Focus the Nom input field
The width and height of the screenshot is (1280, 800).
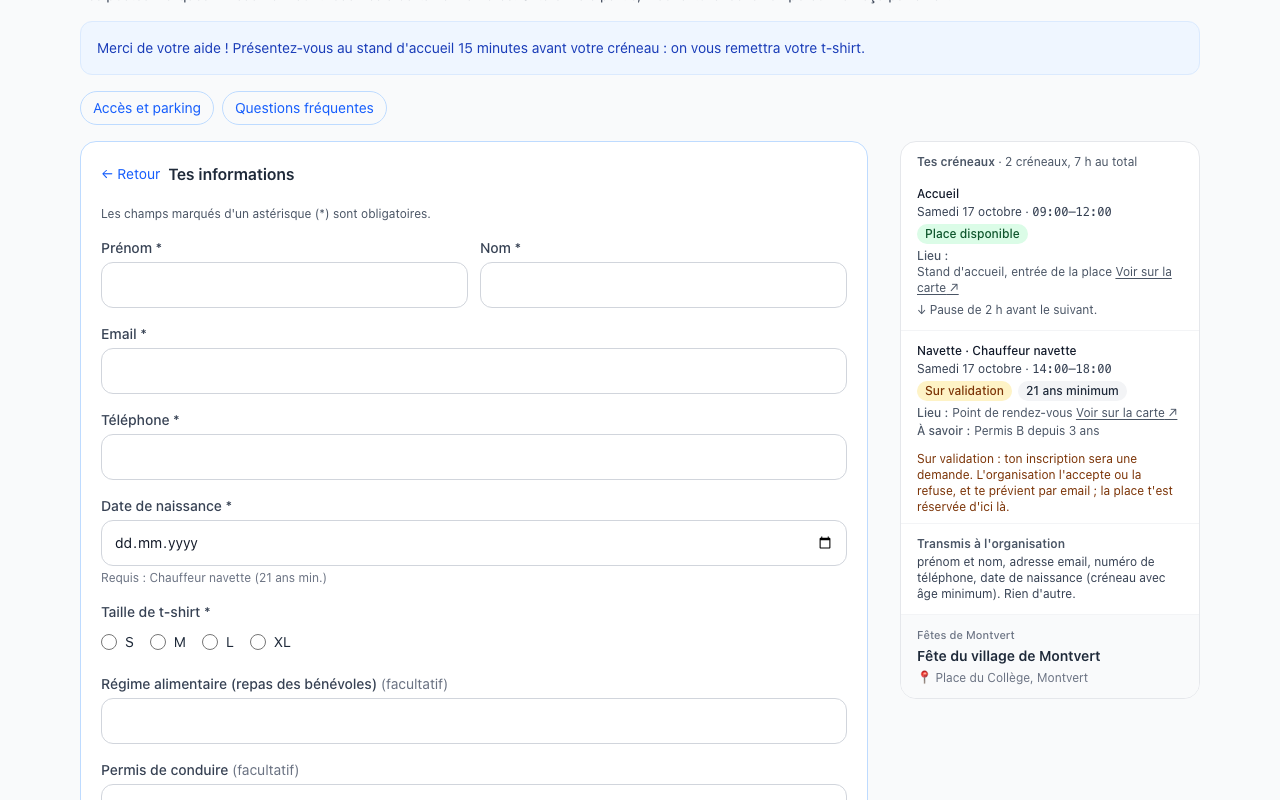point(663,285)
